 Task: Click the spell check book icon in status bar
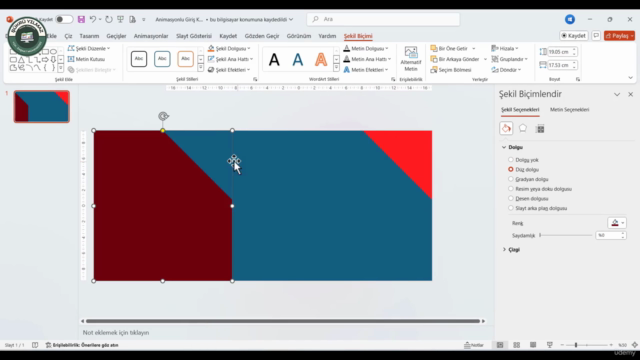coord(35,345)
